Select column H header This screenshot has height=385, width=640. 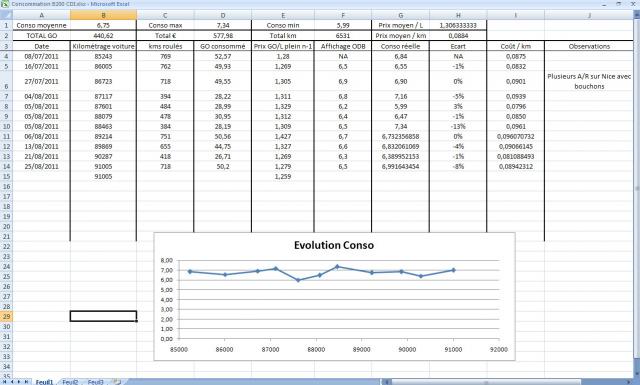(458, 15)
